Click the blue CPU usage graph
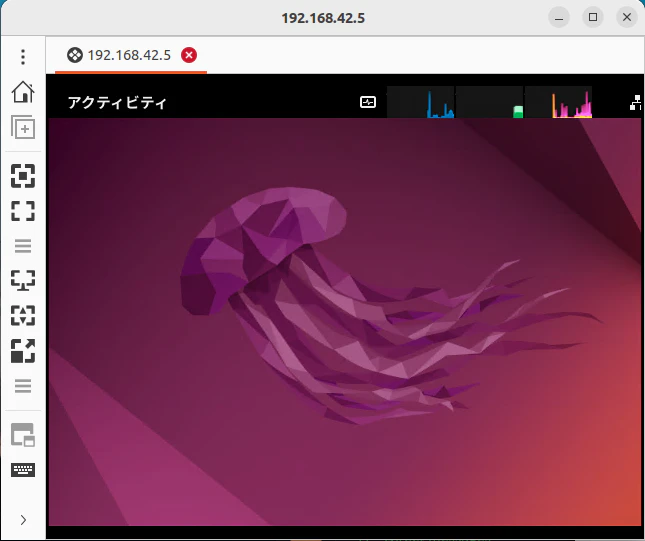The image size is (645, 541). [x=421, y=102]
